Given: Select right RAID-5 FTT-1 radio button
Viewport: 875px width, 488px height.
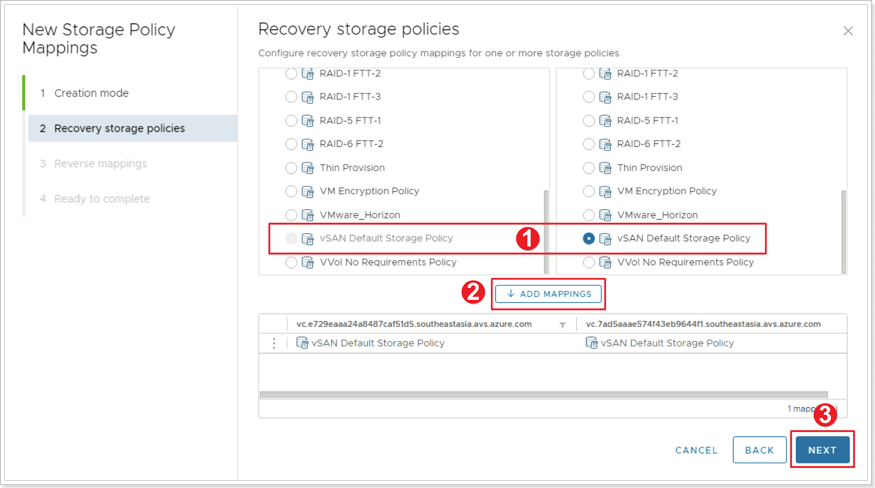Looking at the screenshot, I should coord(589,121).
